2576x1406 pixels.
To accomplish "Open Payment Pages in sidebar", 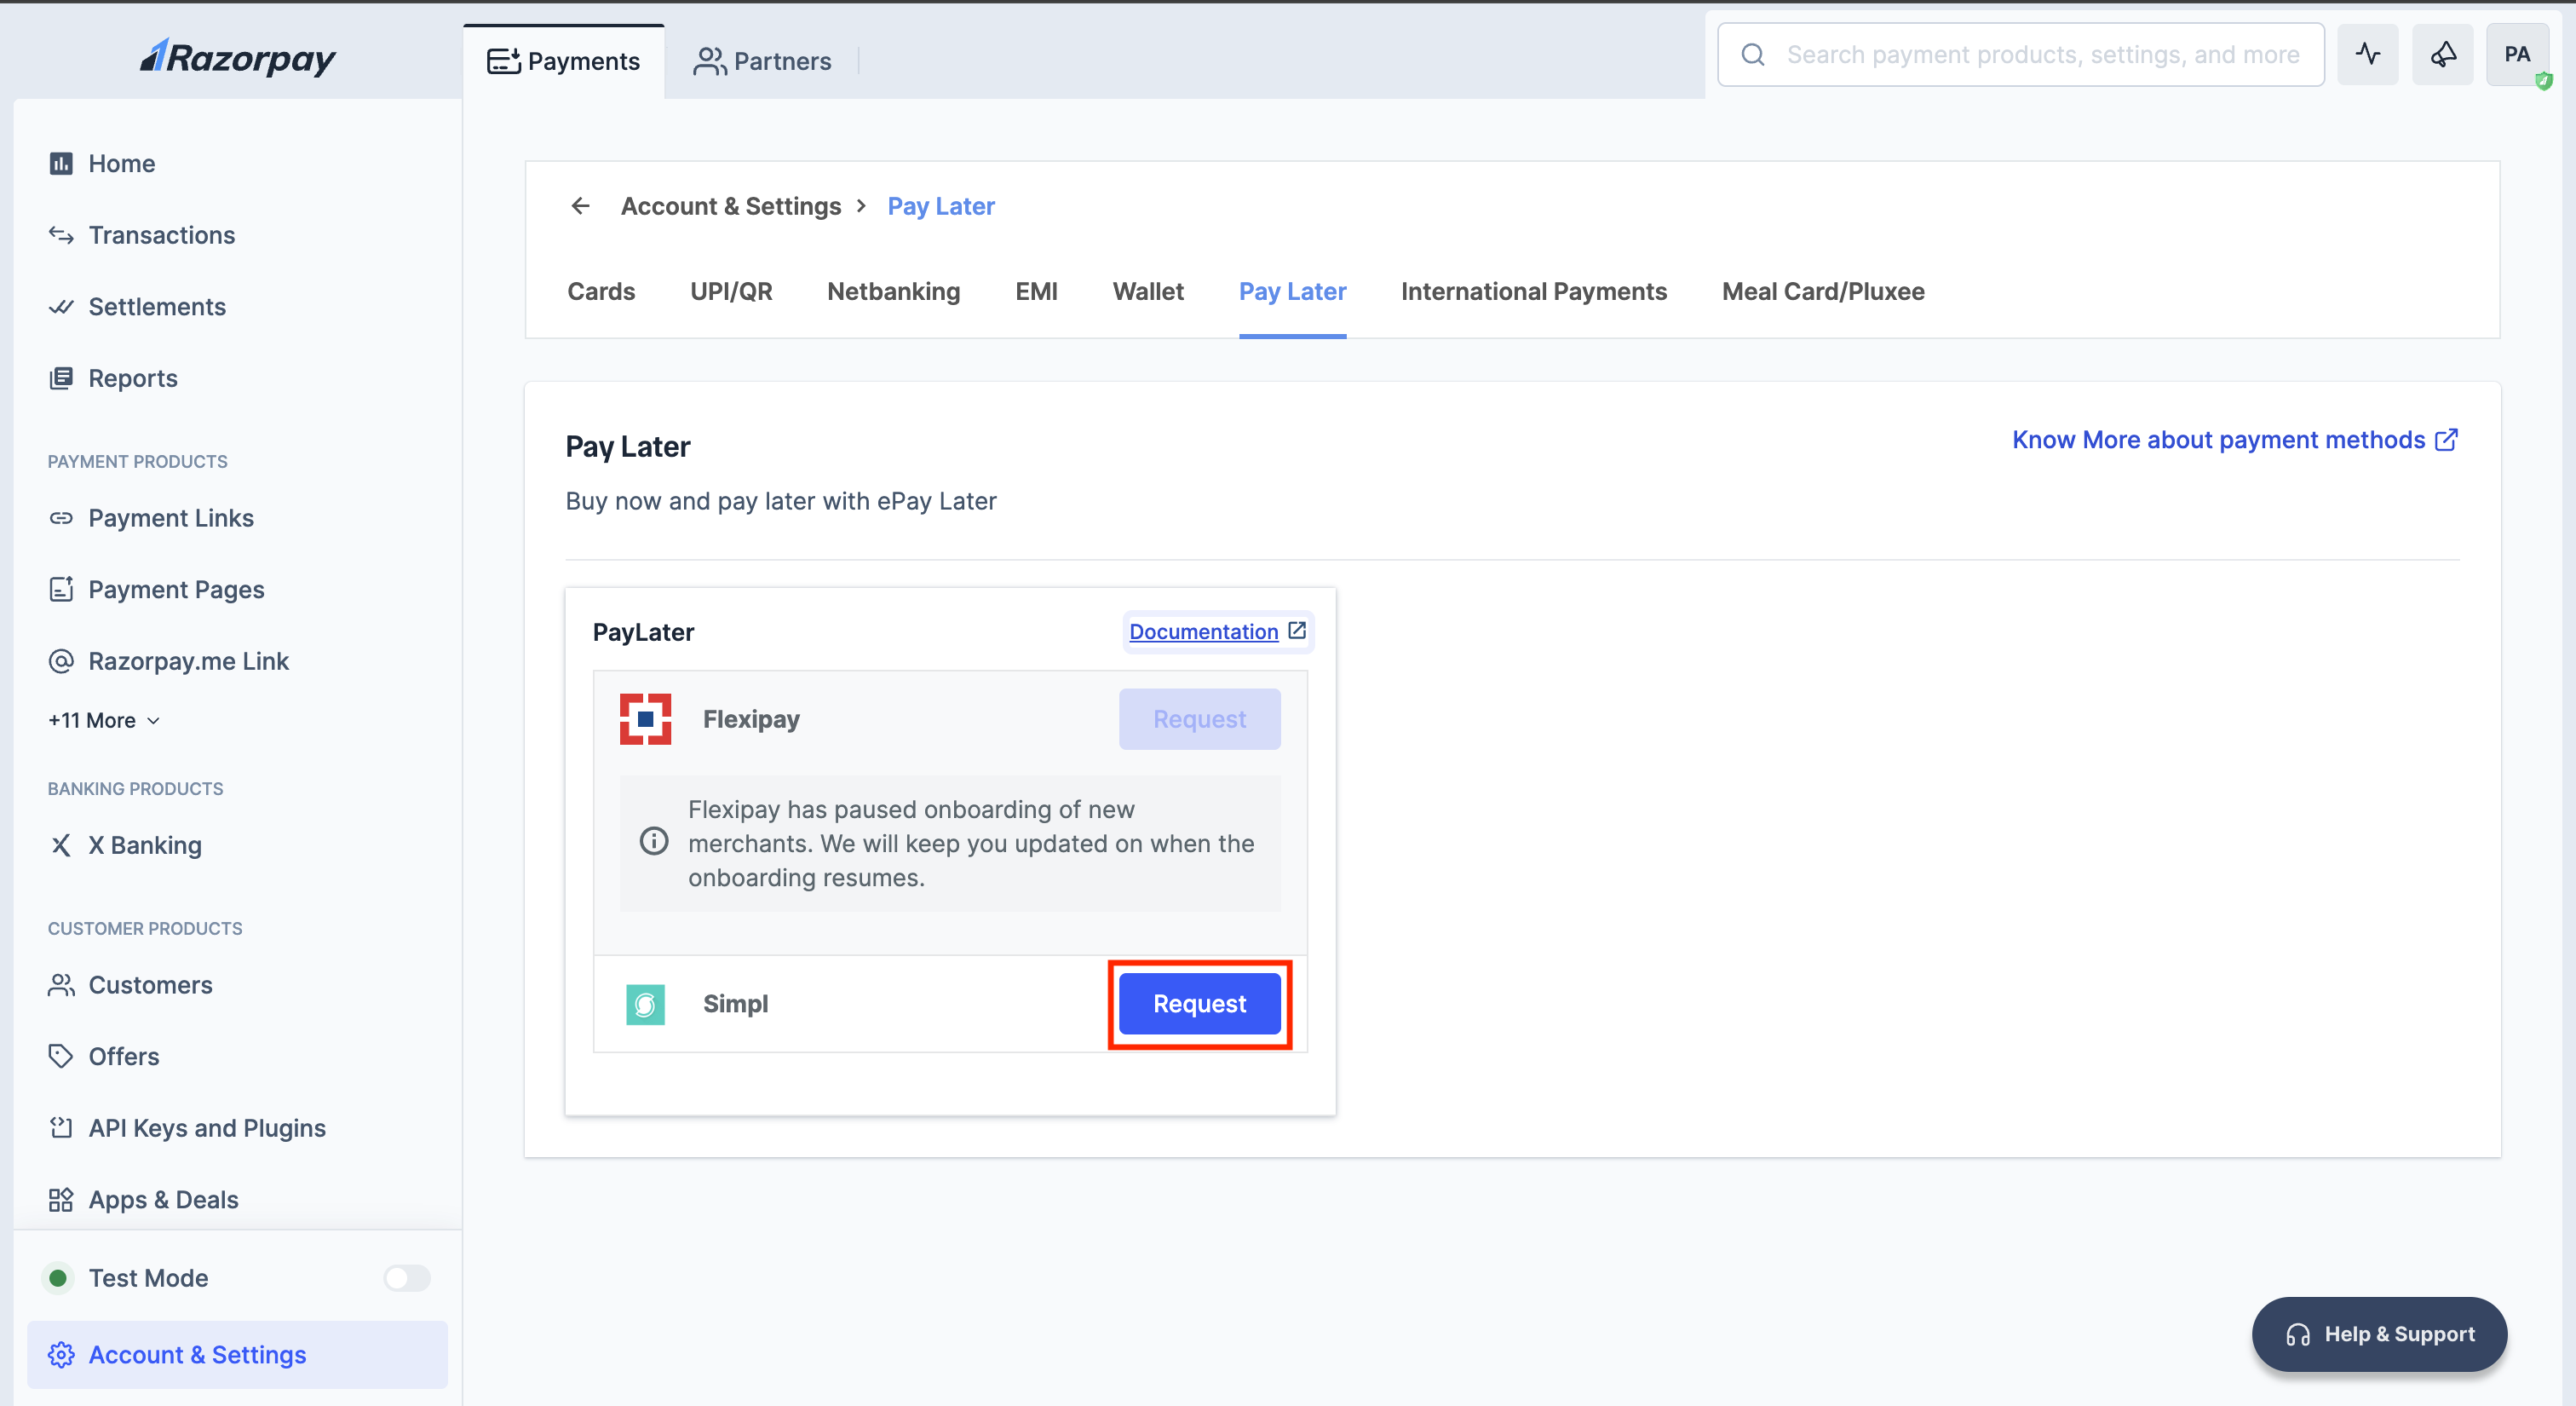I will tap(156, 589).
